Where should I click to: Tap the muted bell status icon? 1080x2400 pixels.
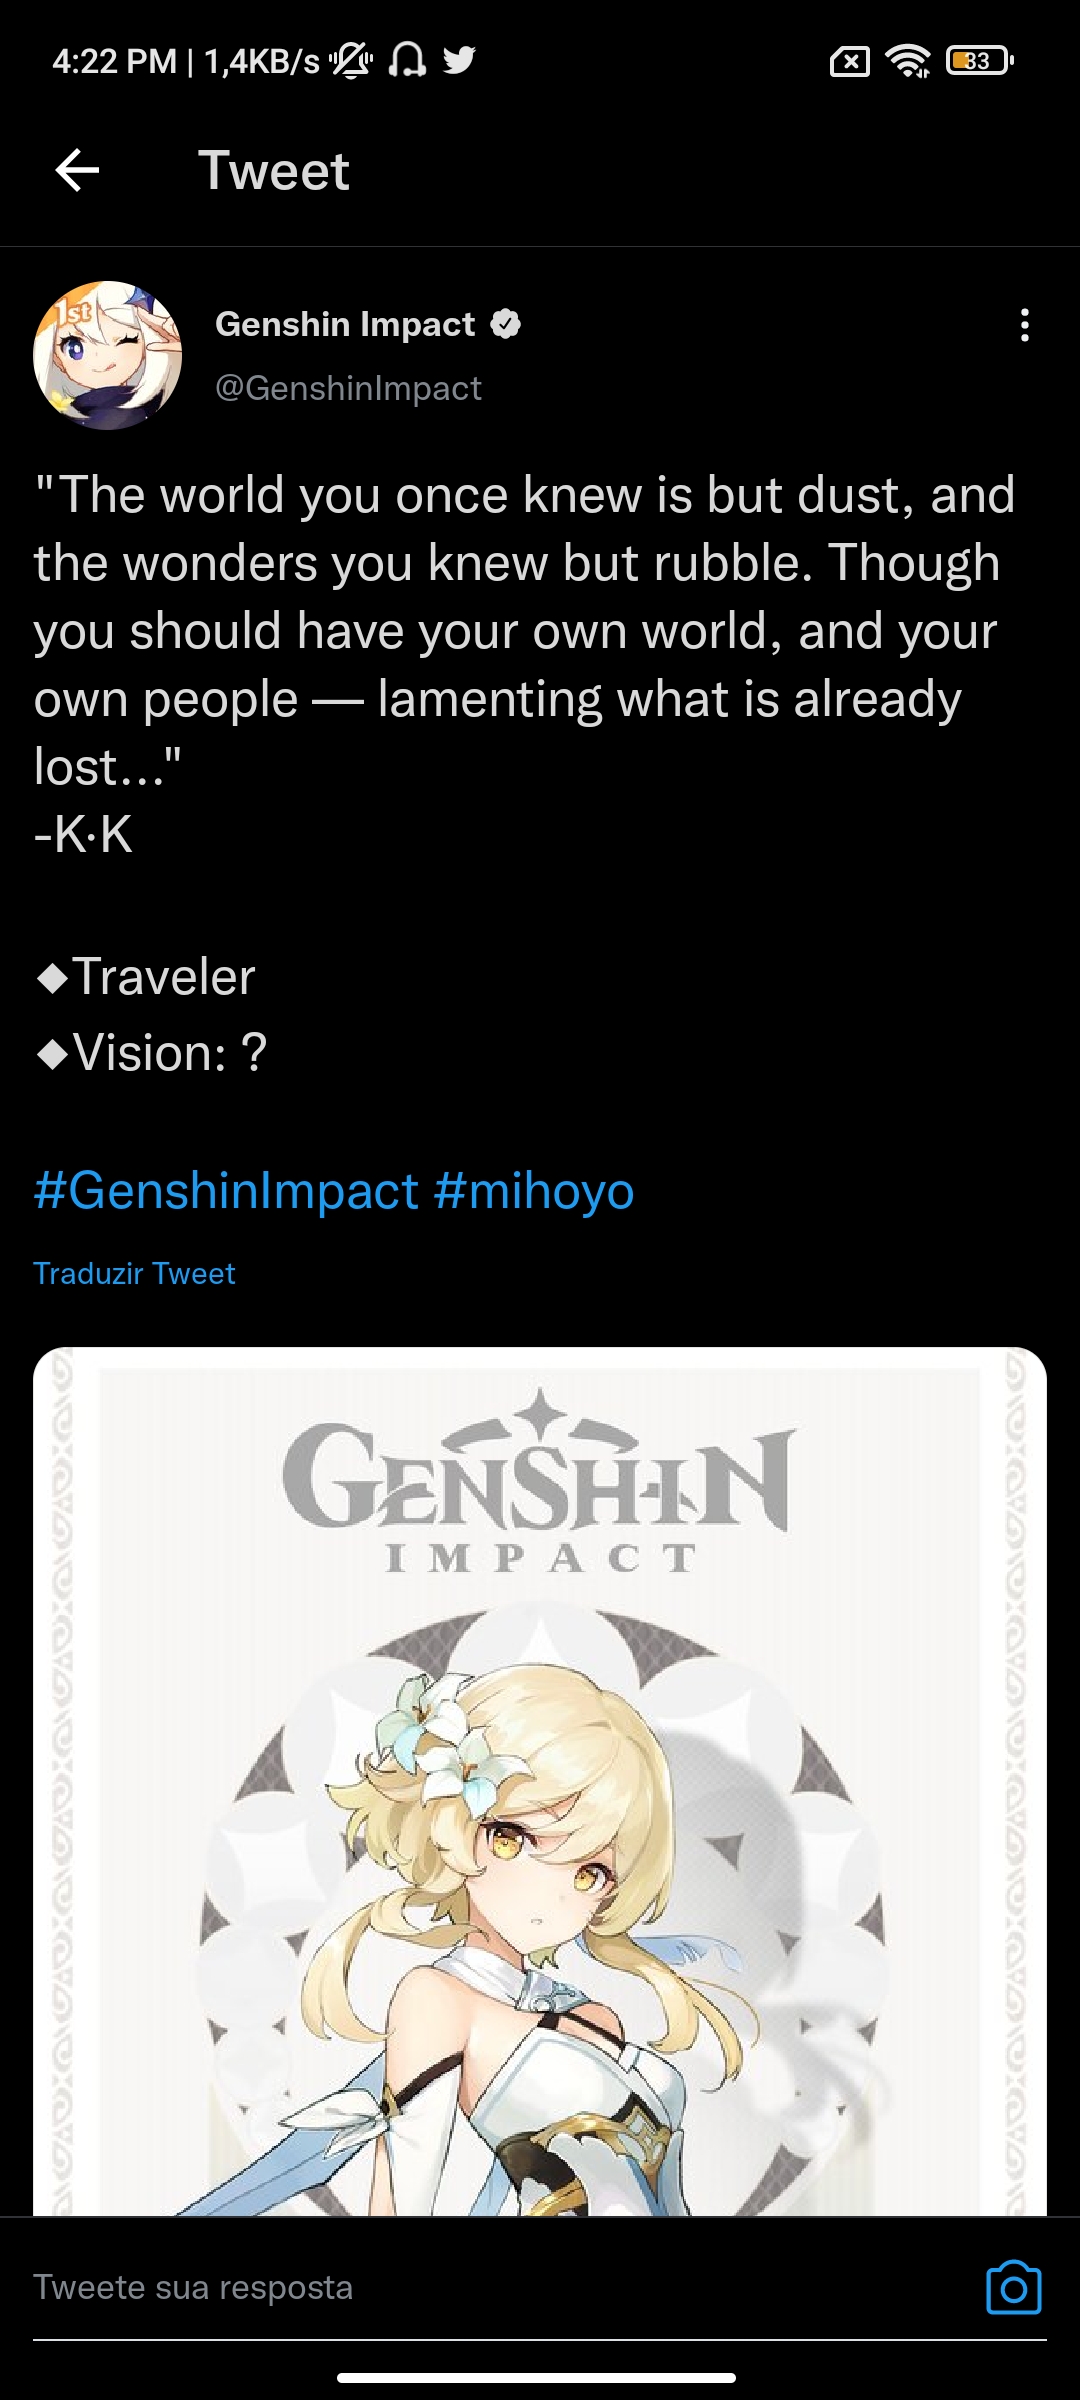351,60
